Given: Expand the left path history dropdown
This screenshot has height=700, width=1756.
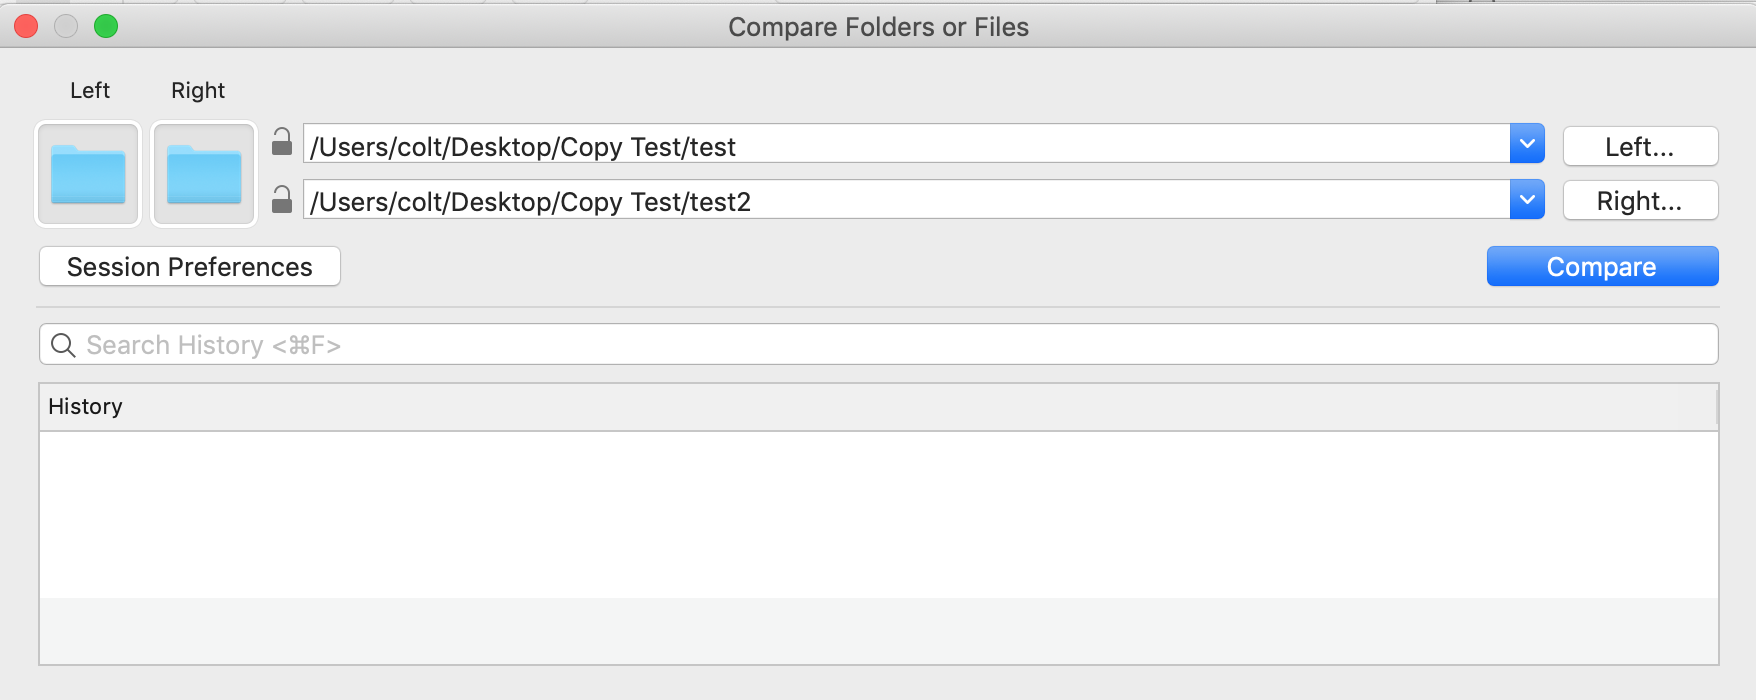Looking at the screenshot, I should (x=1527, y=144).
